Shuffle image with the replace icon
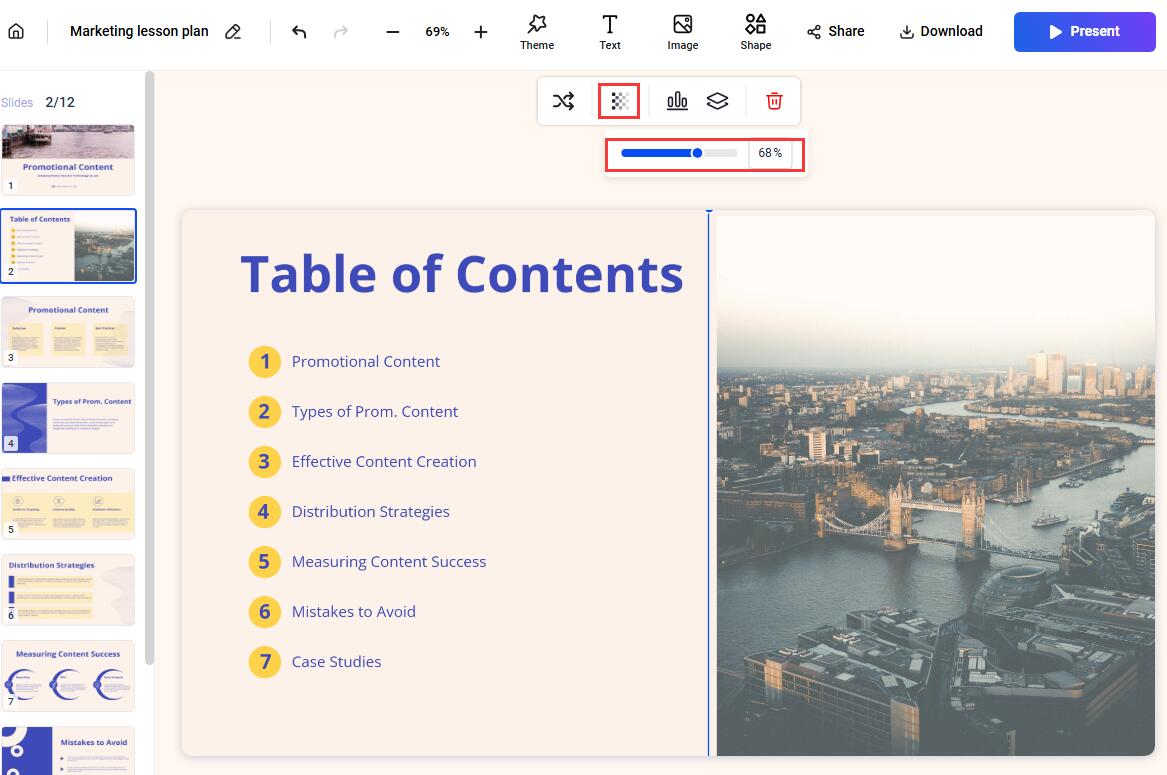The width and height of the screenshot is (1167, 775). (x=563, y=101)
